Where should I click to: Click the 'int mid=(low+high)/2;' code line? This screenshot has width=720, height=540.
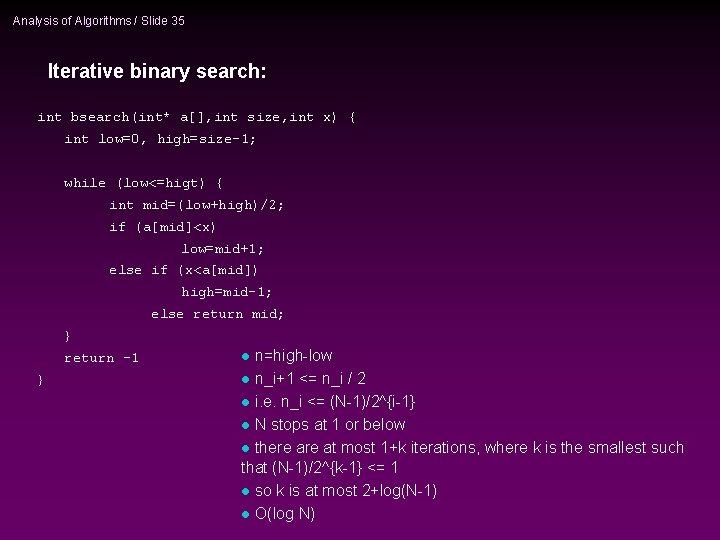pyautogui.click(x=197, y=205)
